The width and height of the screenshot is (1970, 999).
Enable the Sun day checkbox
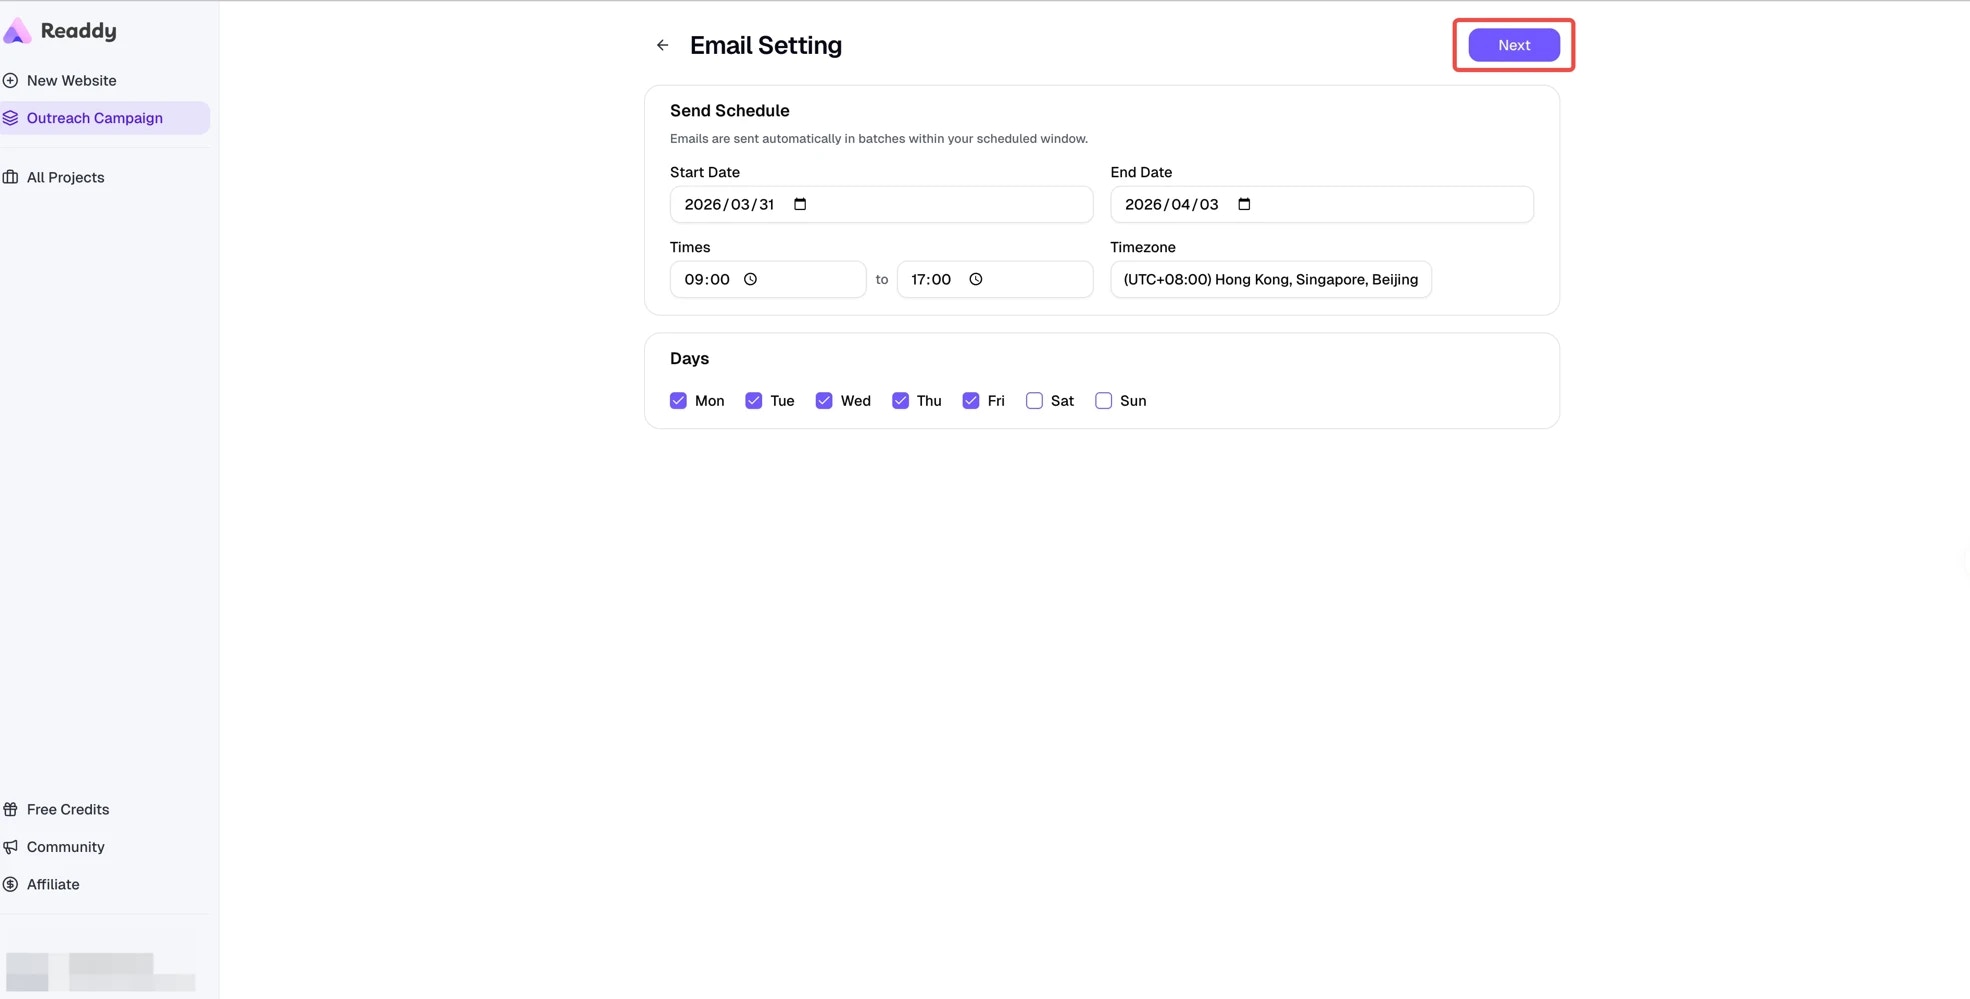[1103, 400]
